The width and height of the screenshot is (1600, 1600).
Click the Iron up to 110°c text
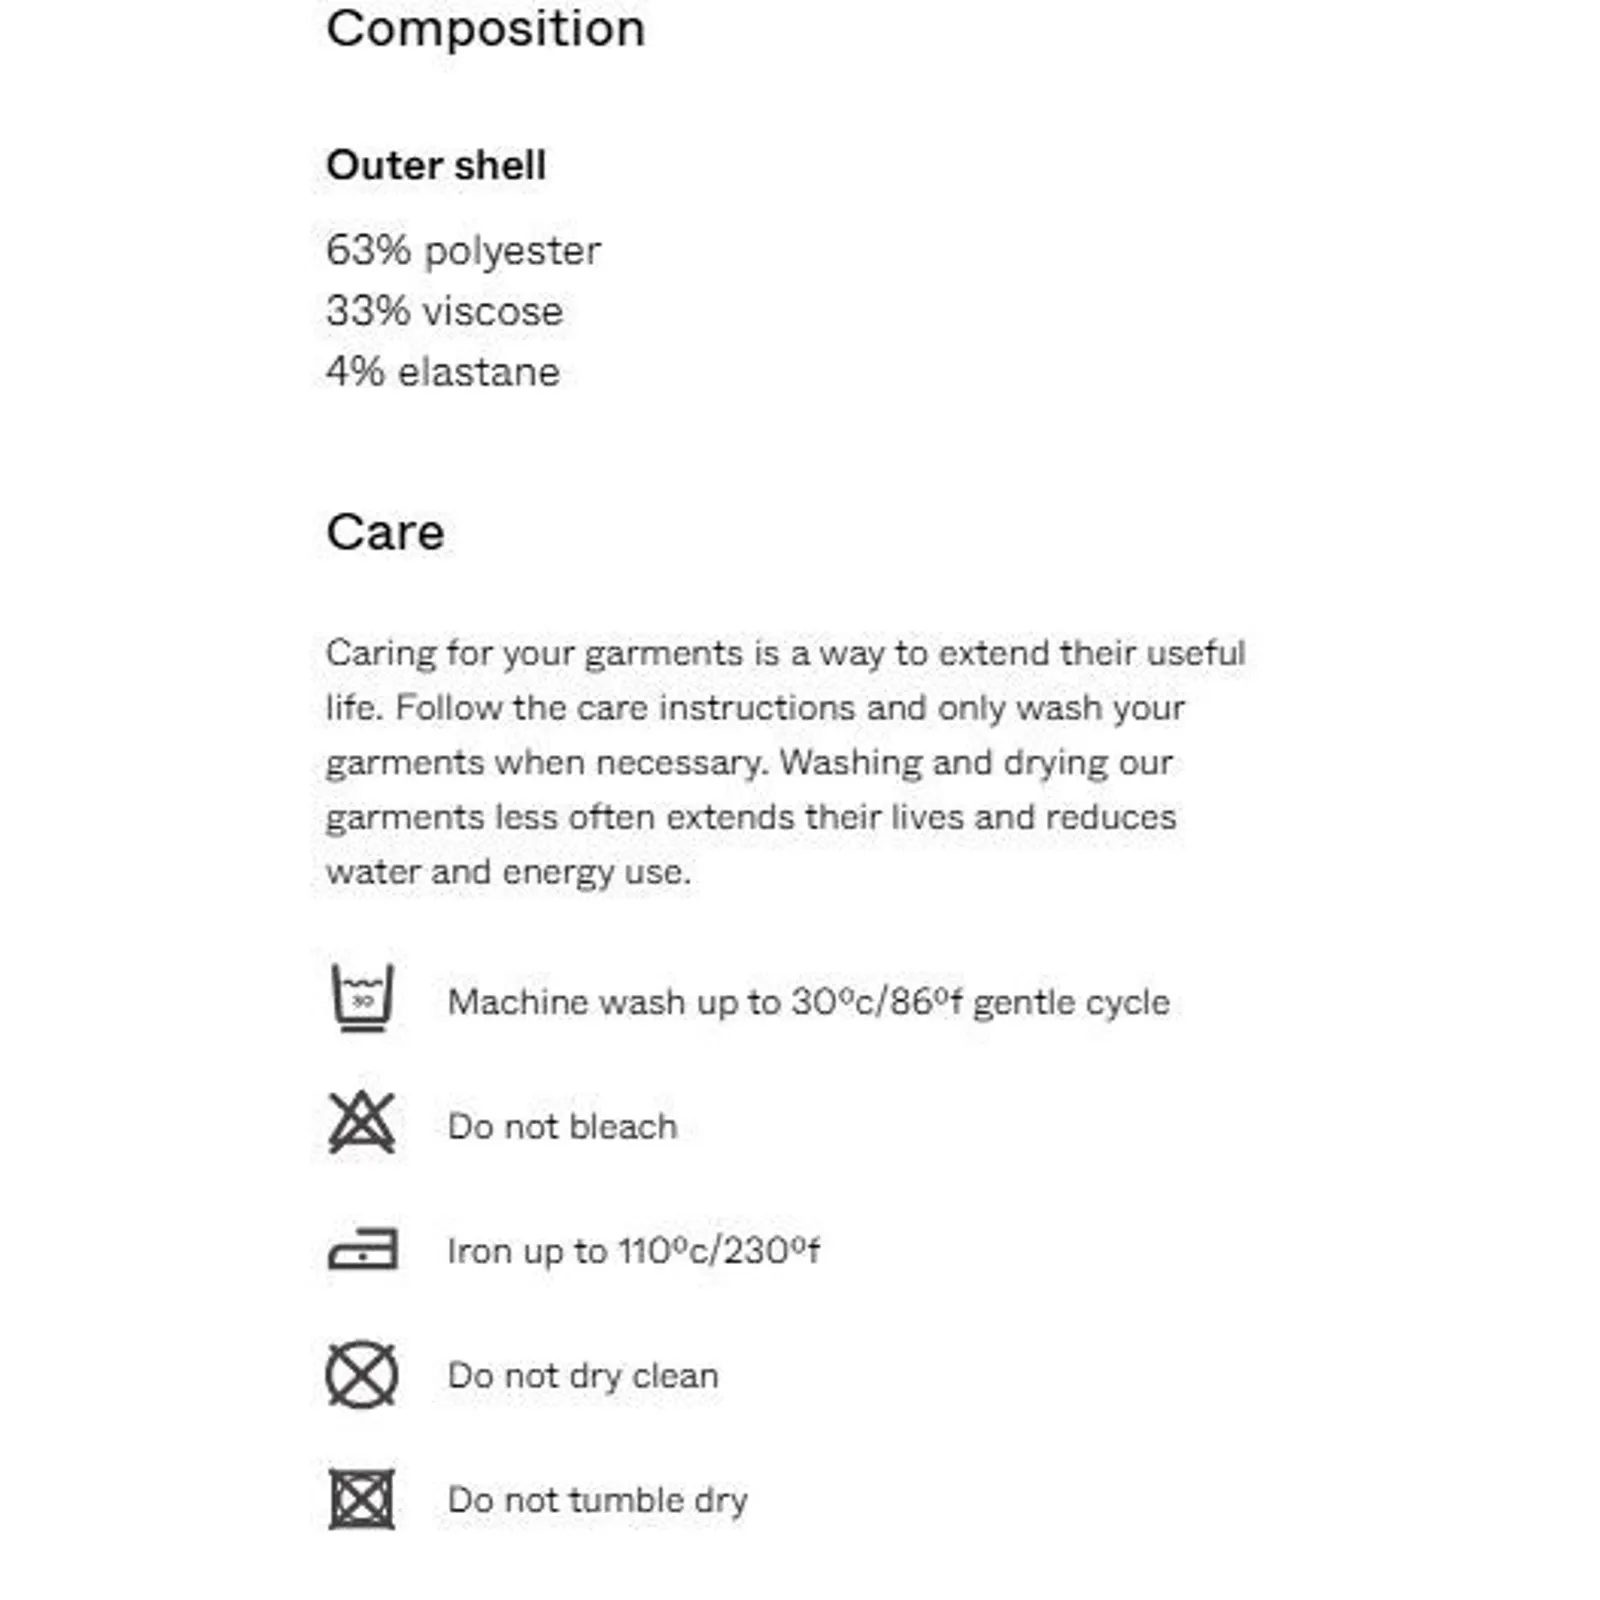click(633, 1250)
